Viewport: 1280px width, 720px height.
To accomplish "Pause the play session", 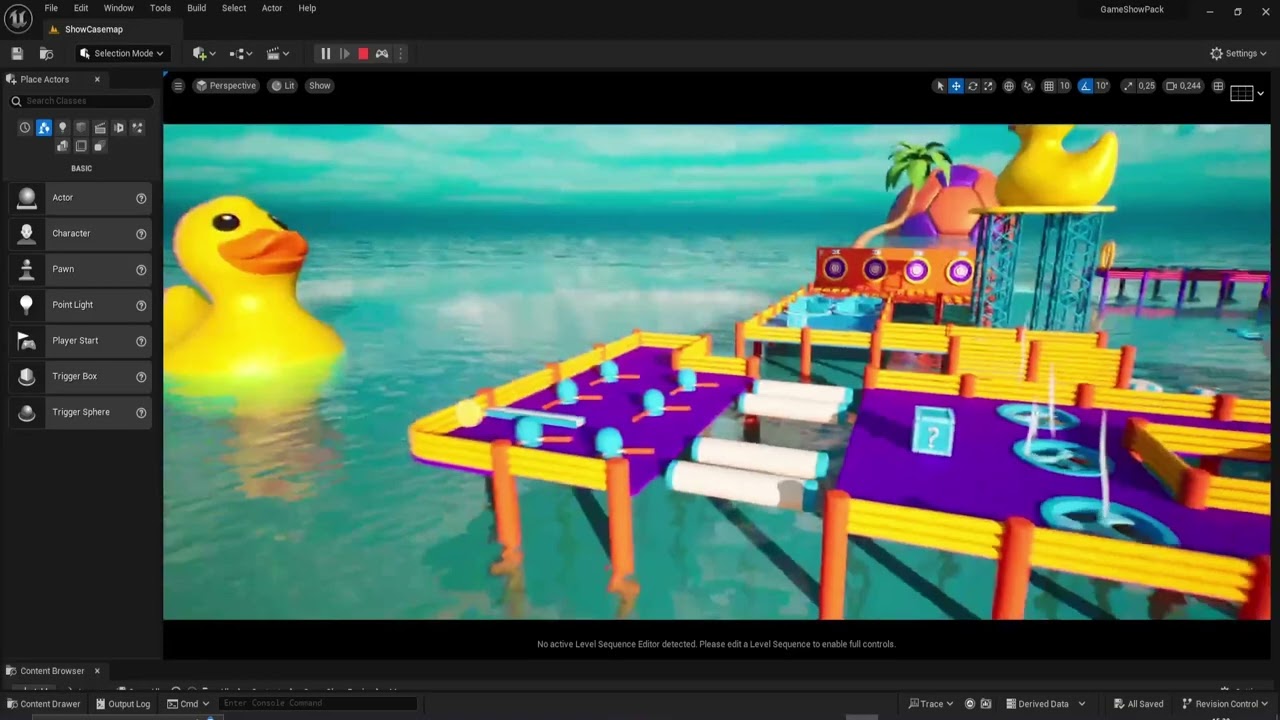I will (x=325, y=53).
